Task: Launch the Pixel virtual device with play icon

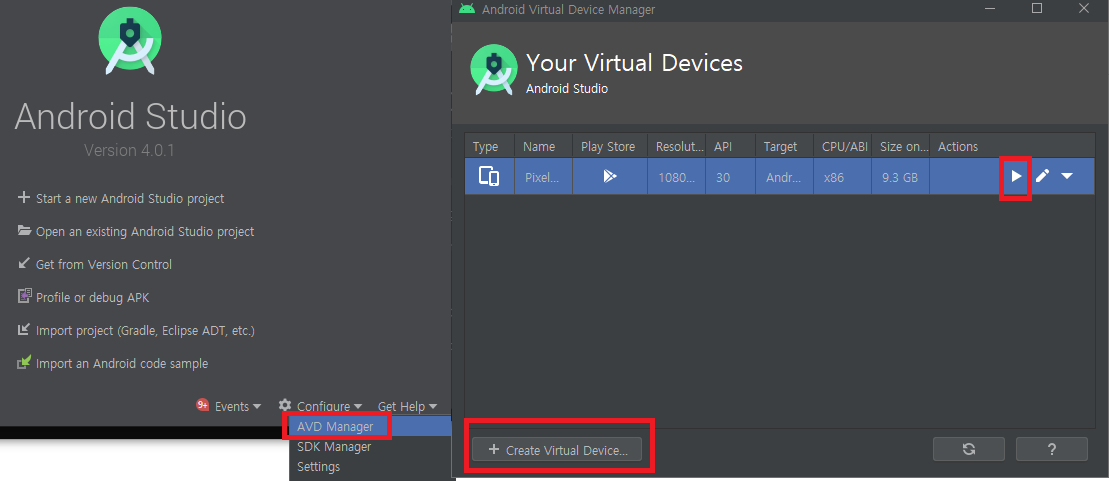Action: pos(1016,176)
